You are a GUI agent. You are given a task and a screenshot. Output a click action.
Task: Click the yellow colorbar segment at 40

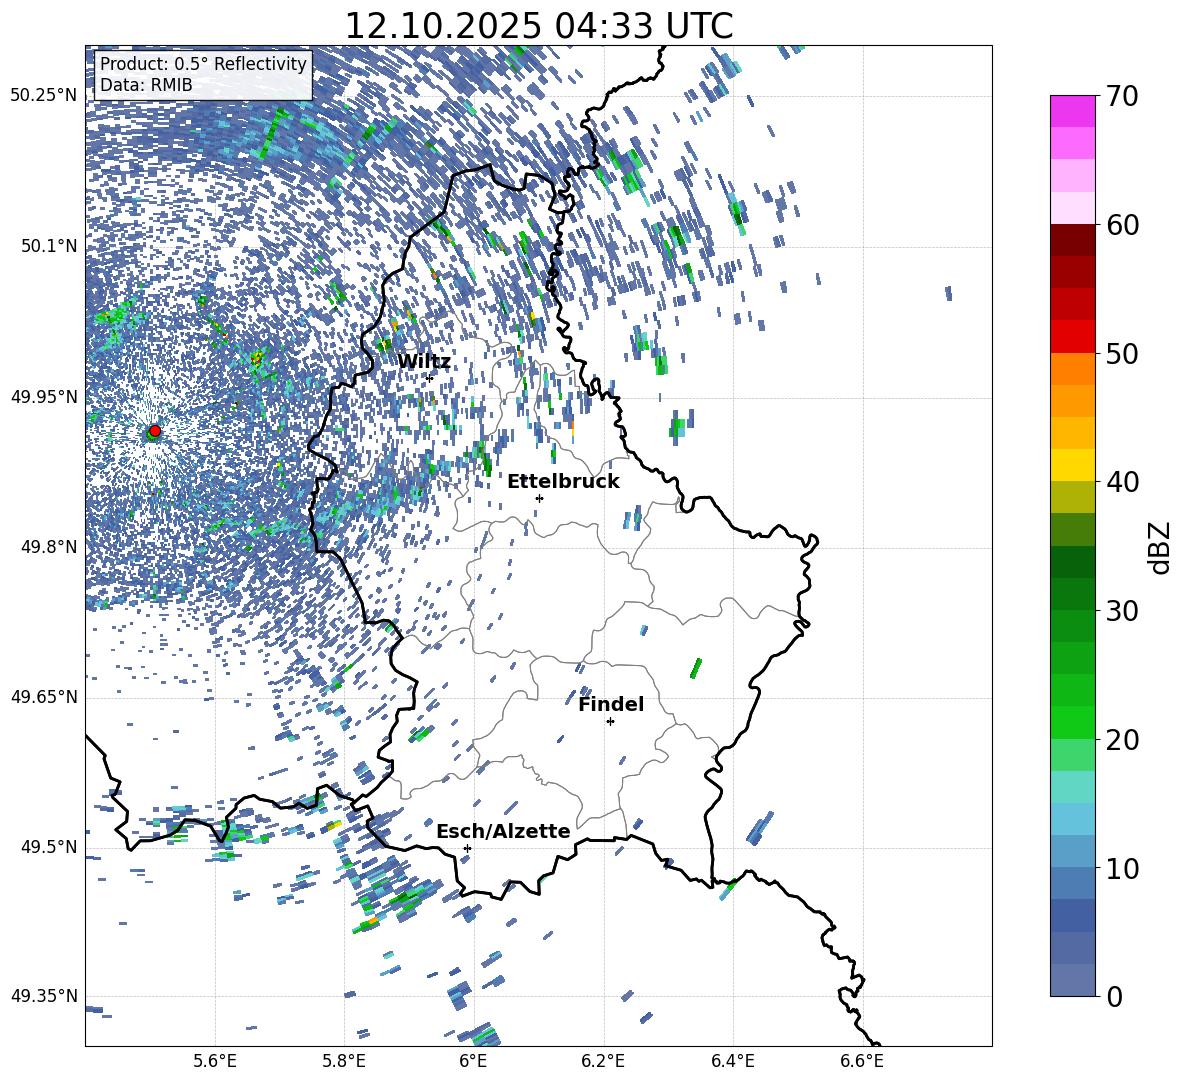[x=1072, y=465]
